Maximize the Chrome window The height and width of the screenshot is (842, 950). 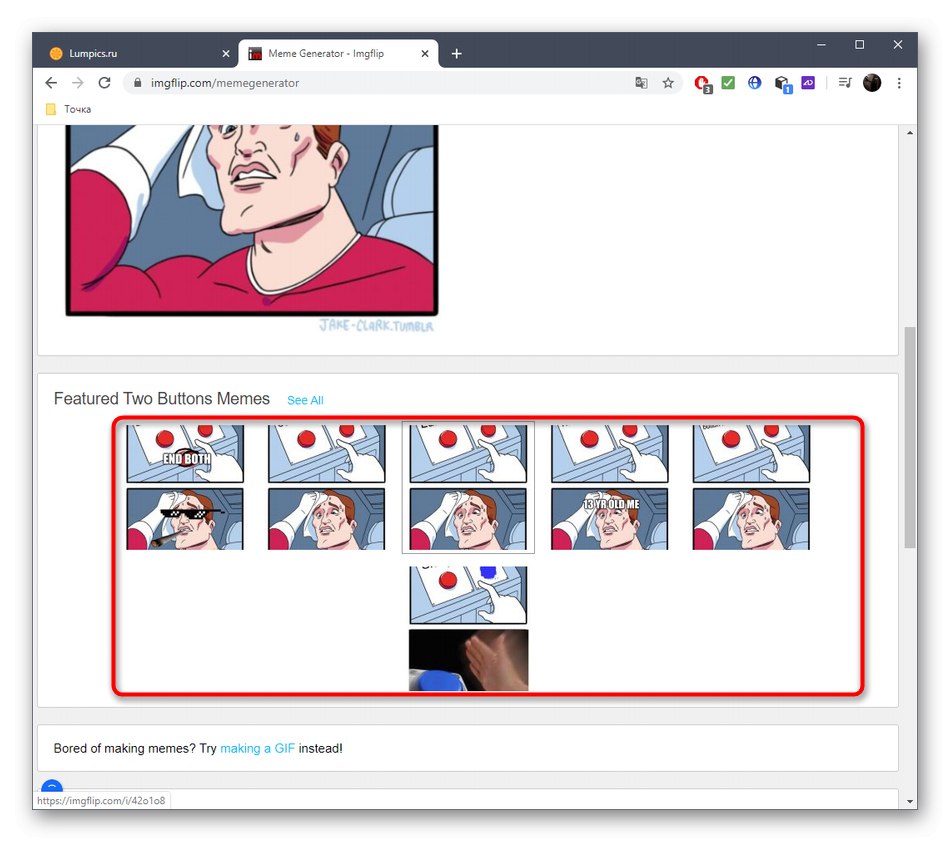(x=859, y=45)
